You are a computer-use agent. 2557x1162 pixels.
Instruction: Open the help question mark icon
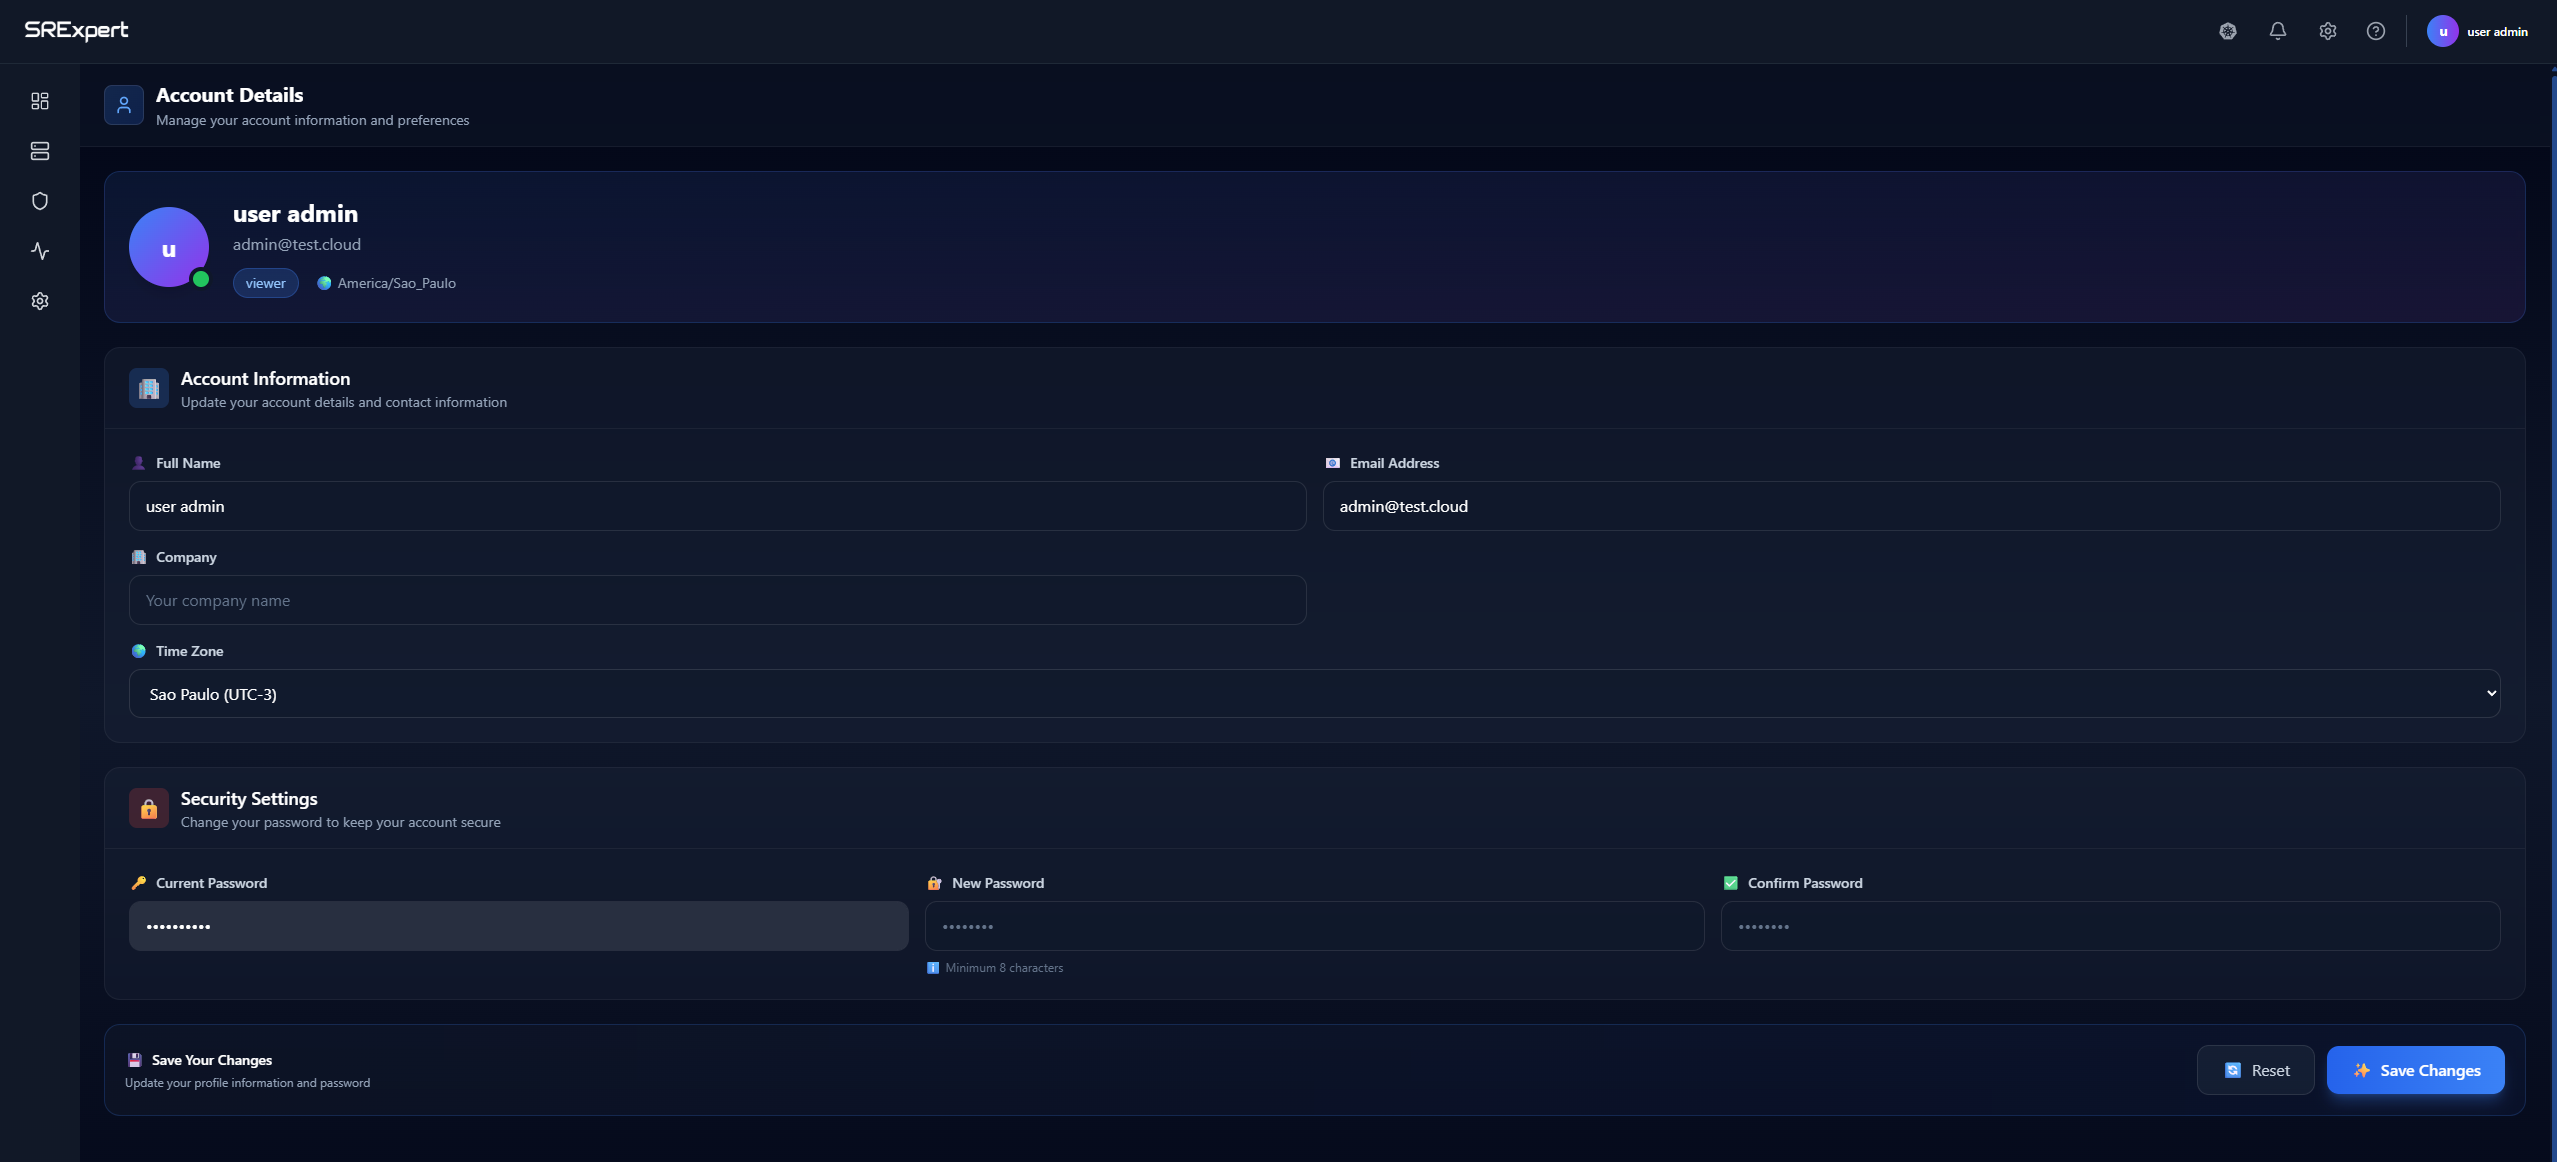click(x=2377, y=31)
